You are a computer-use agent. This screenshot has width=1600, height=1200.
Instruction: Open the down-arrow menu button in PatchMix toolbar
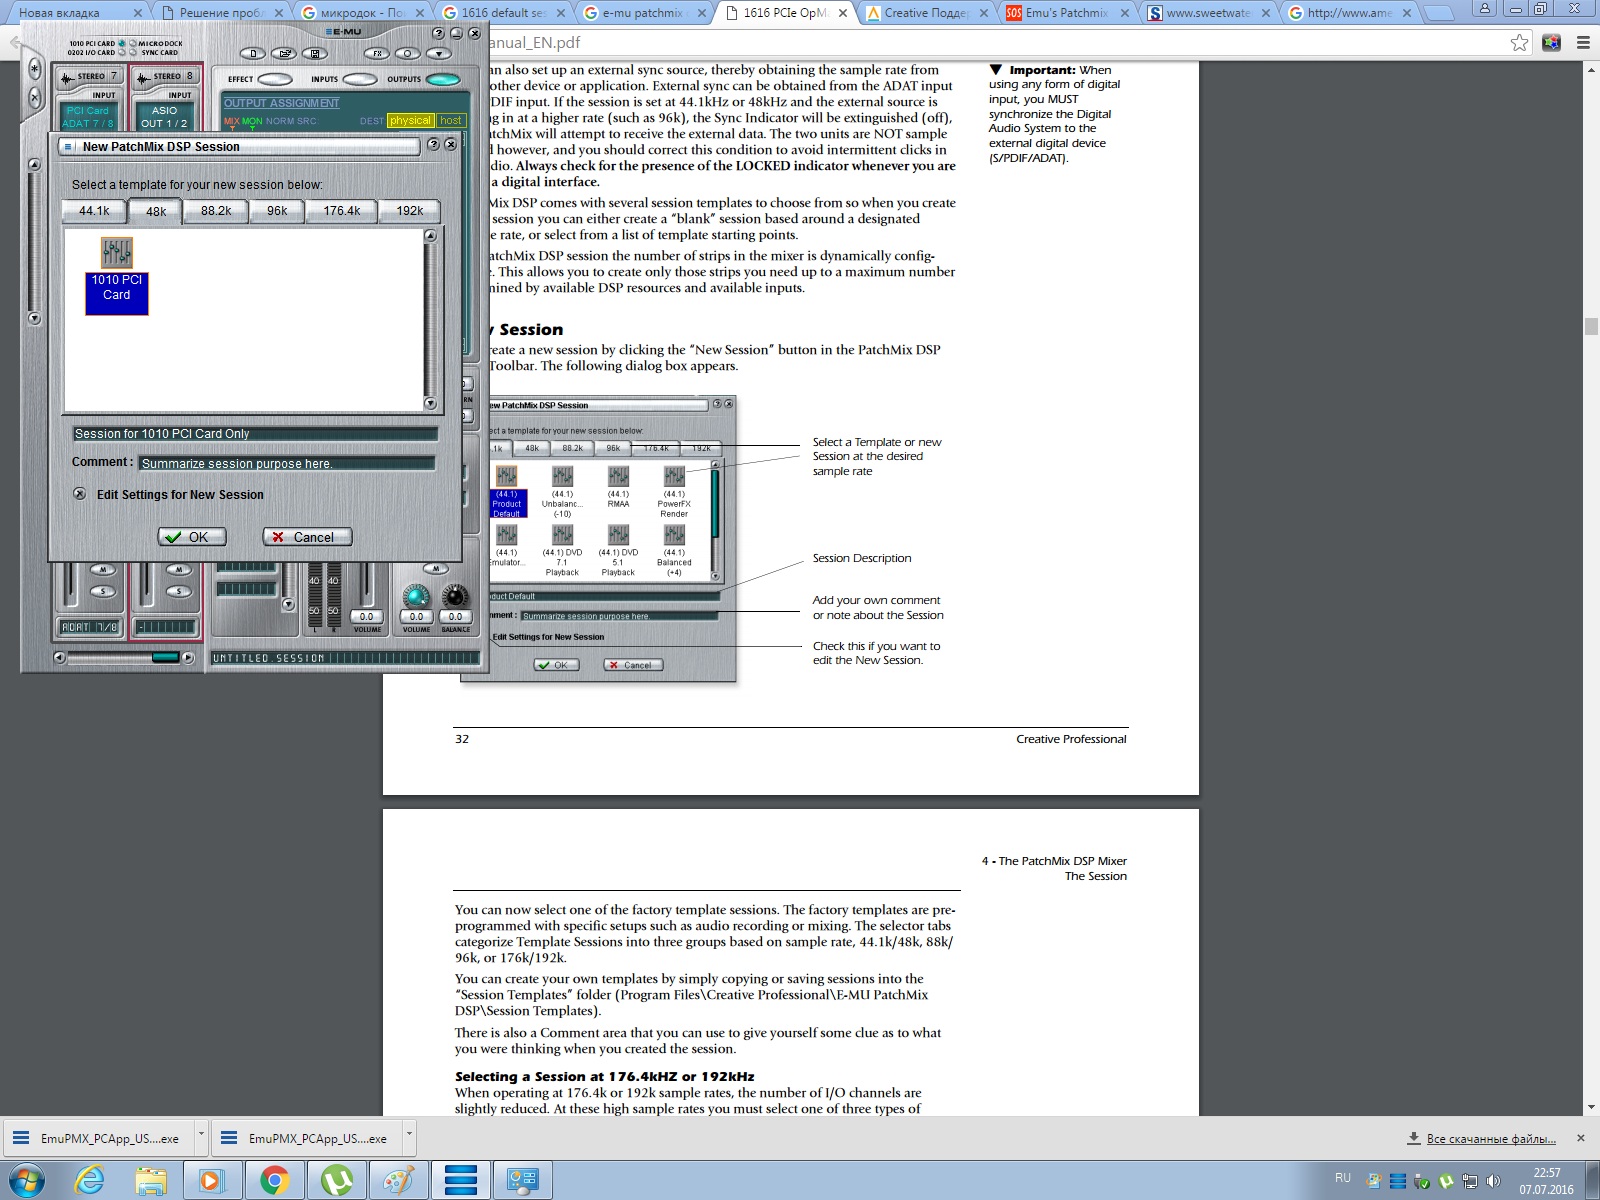click(x=439, y=53)
